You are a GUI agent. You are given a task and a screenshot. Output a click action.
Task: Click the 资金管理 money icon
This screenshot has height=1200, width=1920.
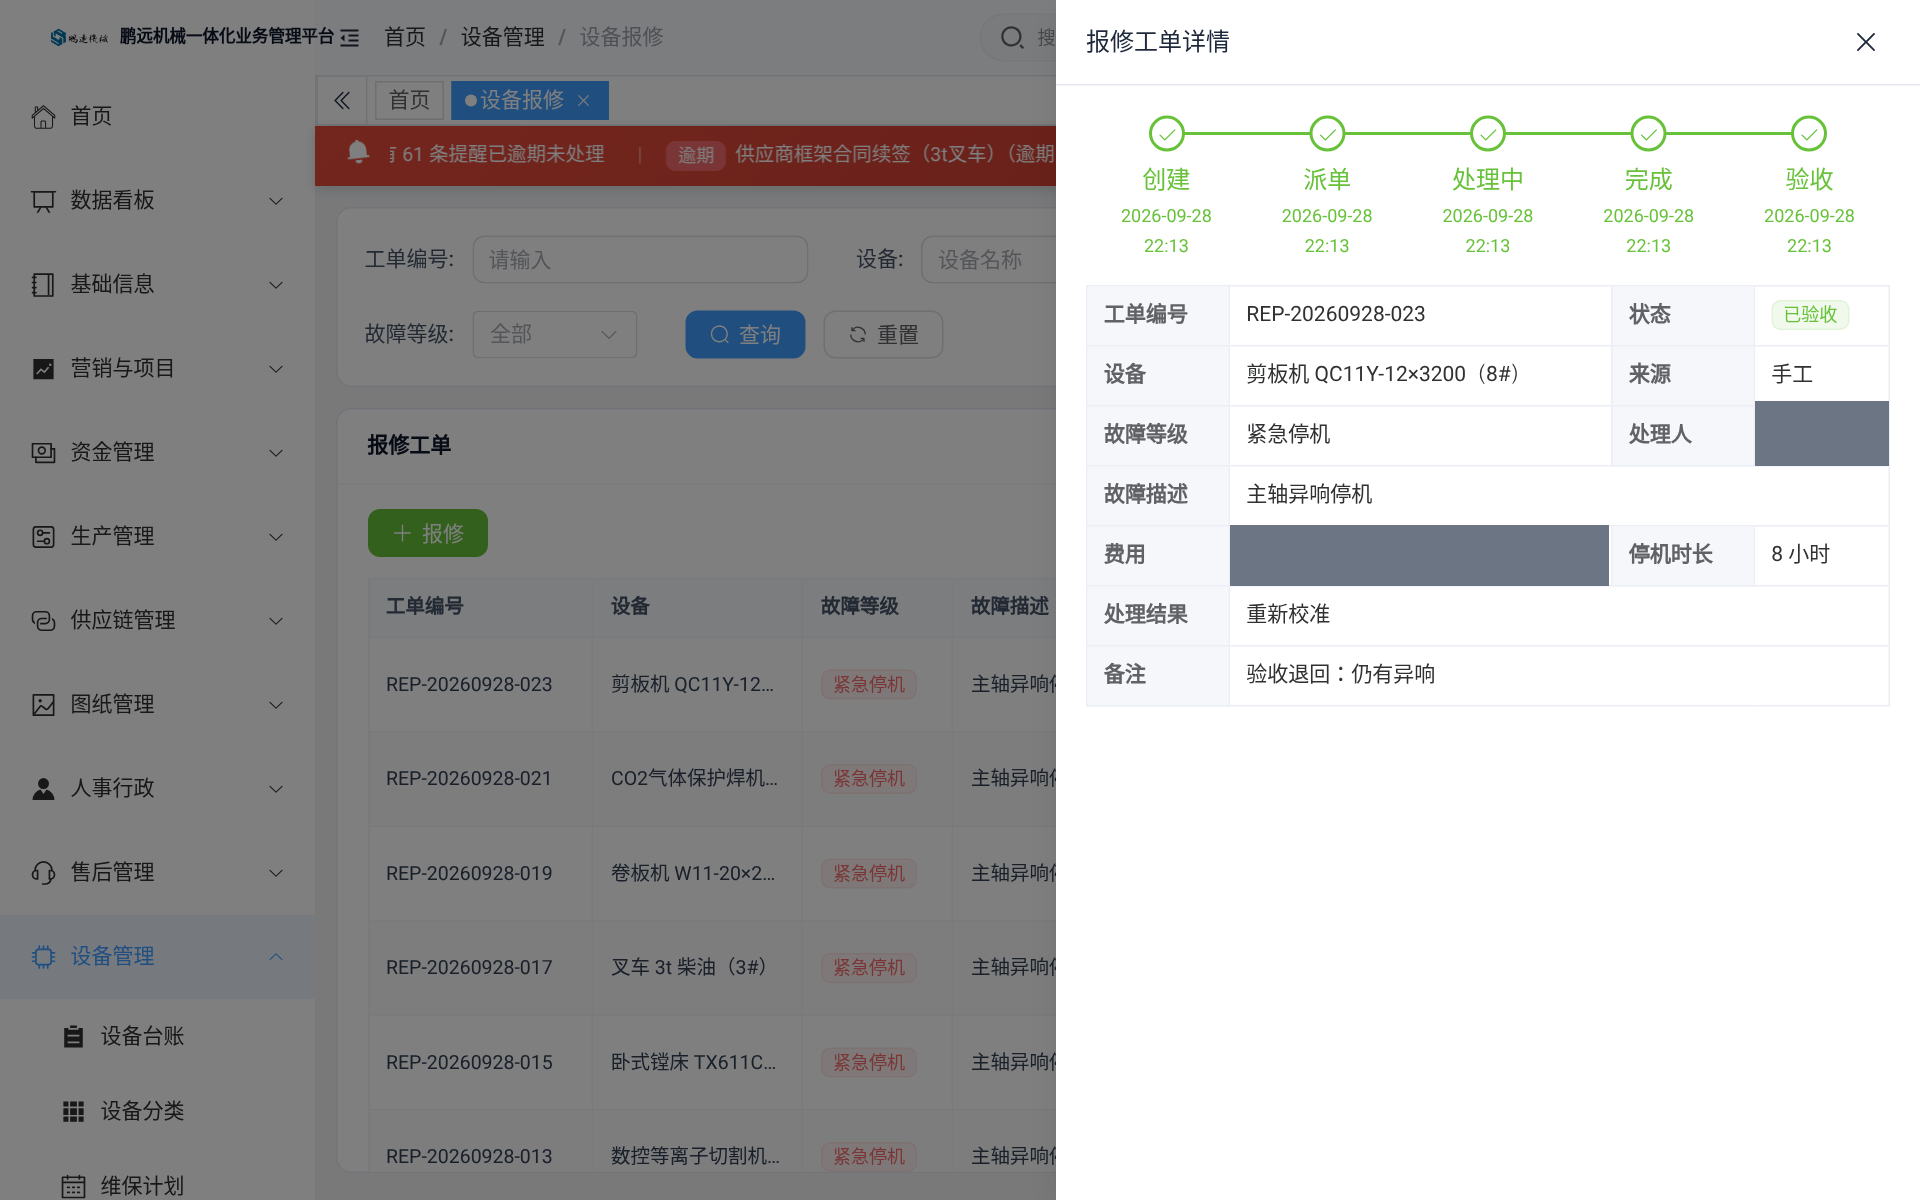point(43,452)
